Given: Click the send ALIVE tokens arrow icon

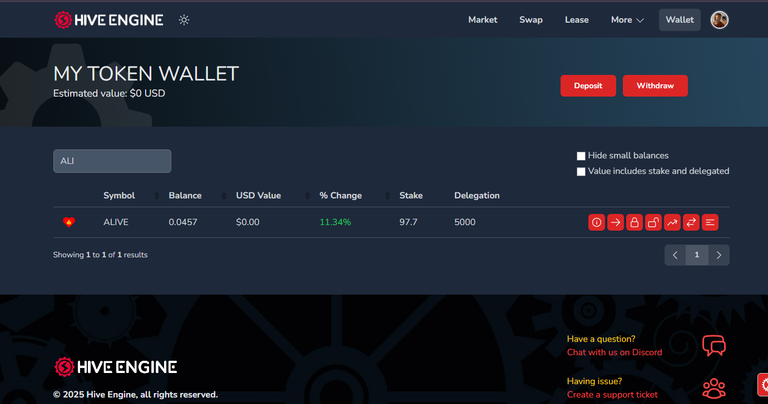Looking at the screenshot, I should click(x=615, y=222).
